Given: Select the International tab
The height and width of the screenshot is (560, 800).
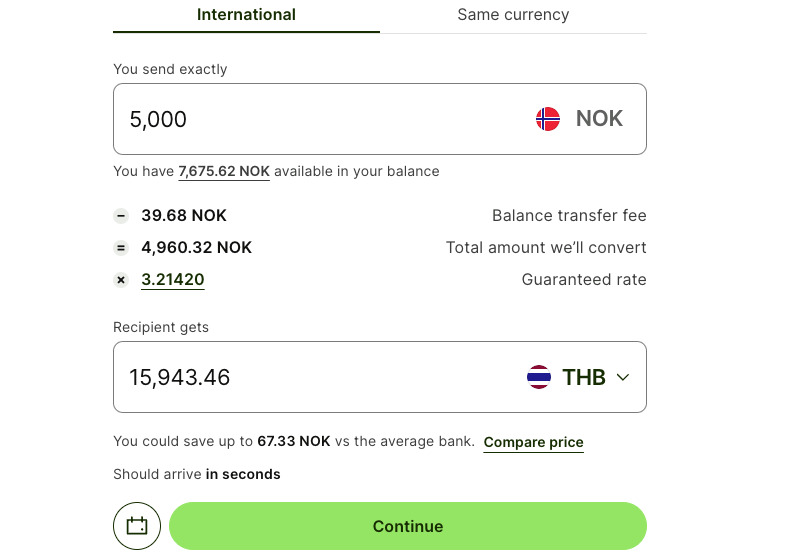Looking at the screenshot, I should click(246, 15).
